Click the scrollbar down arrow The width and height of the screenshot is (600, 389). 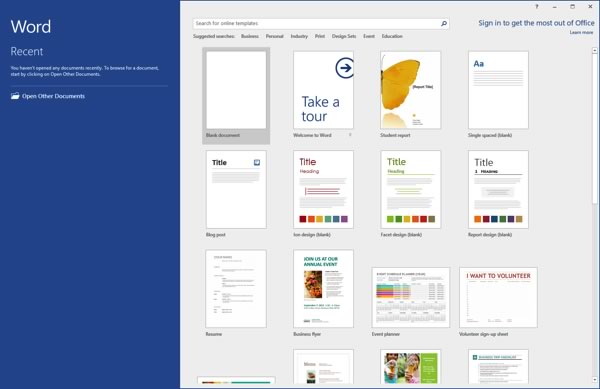(x=595, y=379)
